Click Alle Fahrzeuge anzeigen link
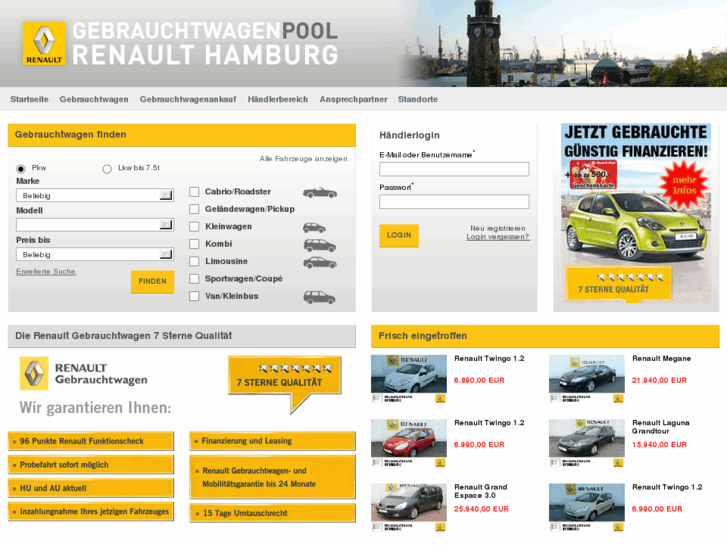Screen dimensions: 727x545 (303, 159)
